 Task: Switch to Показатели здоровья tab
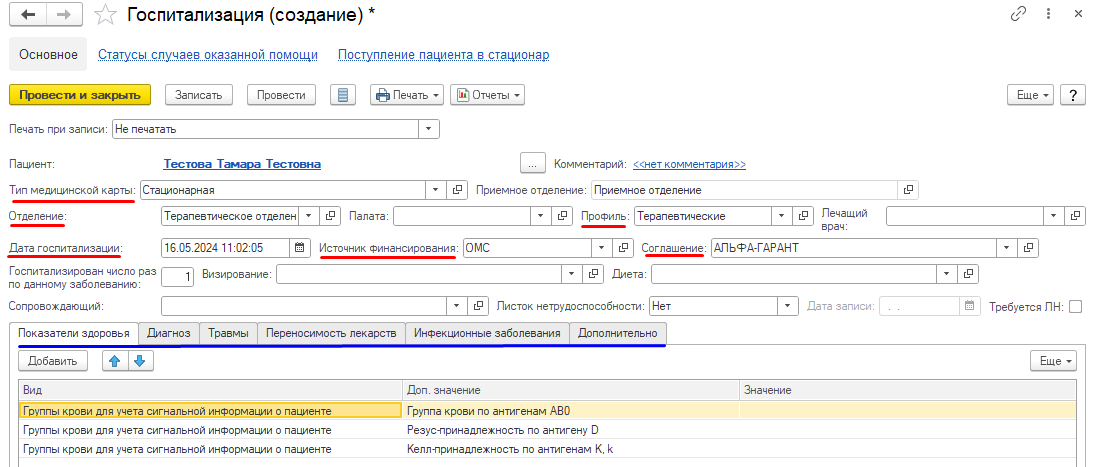pos(74,333)
